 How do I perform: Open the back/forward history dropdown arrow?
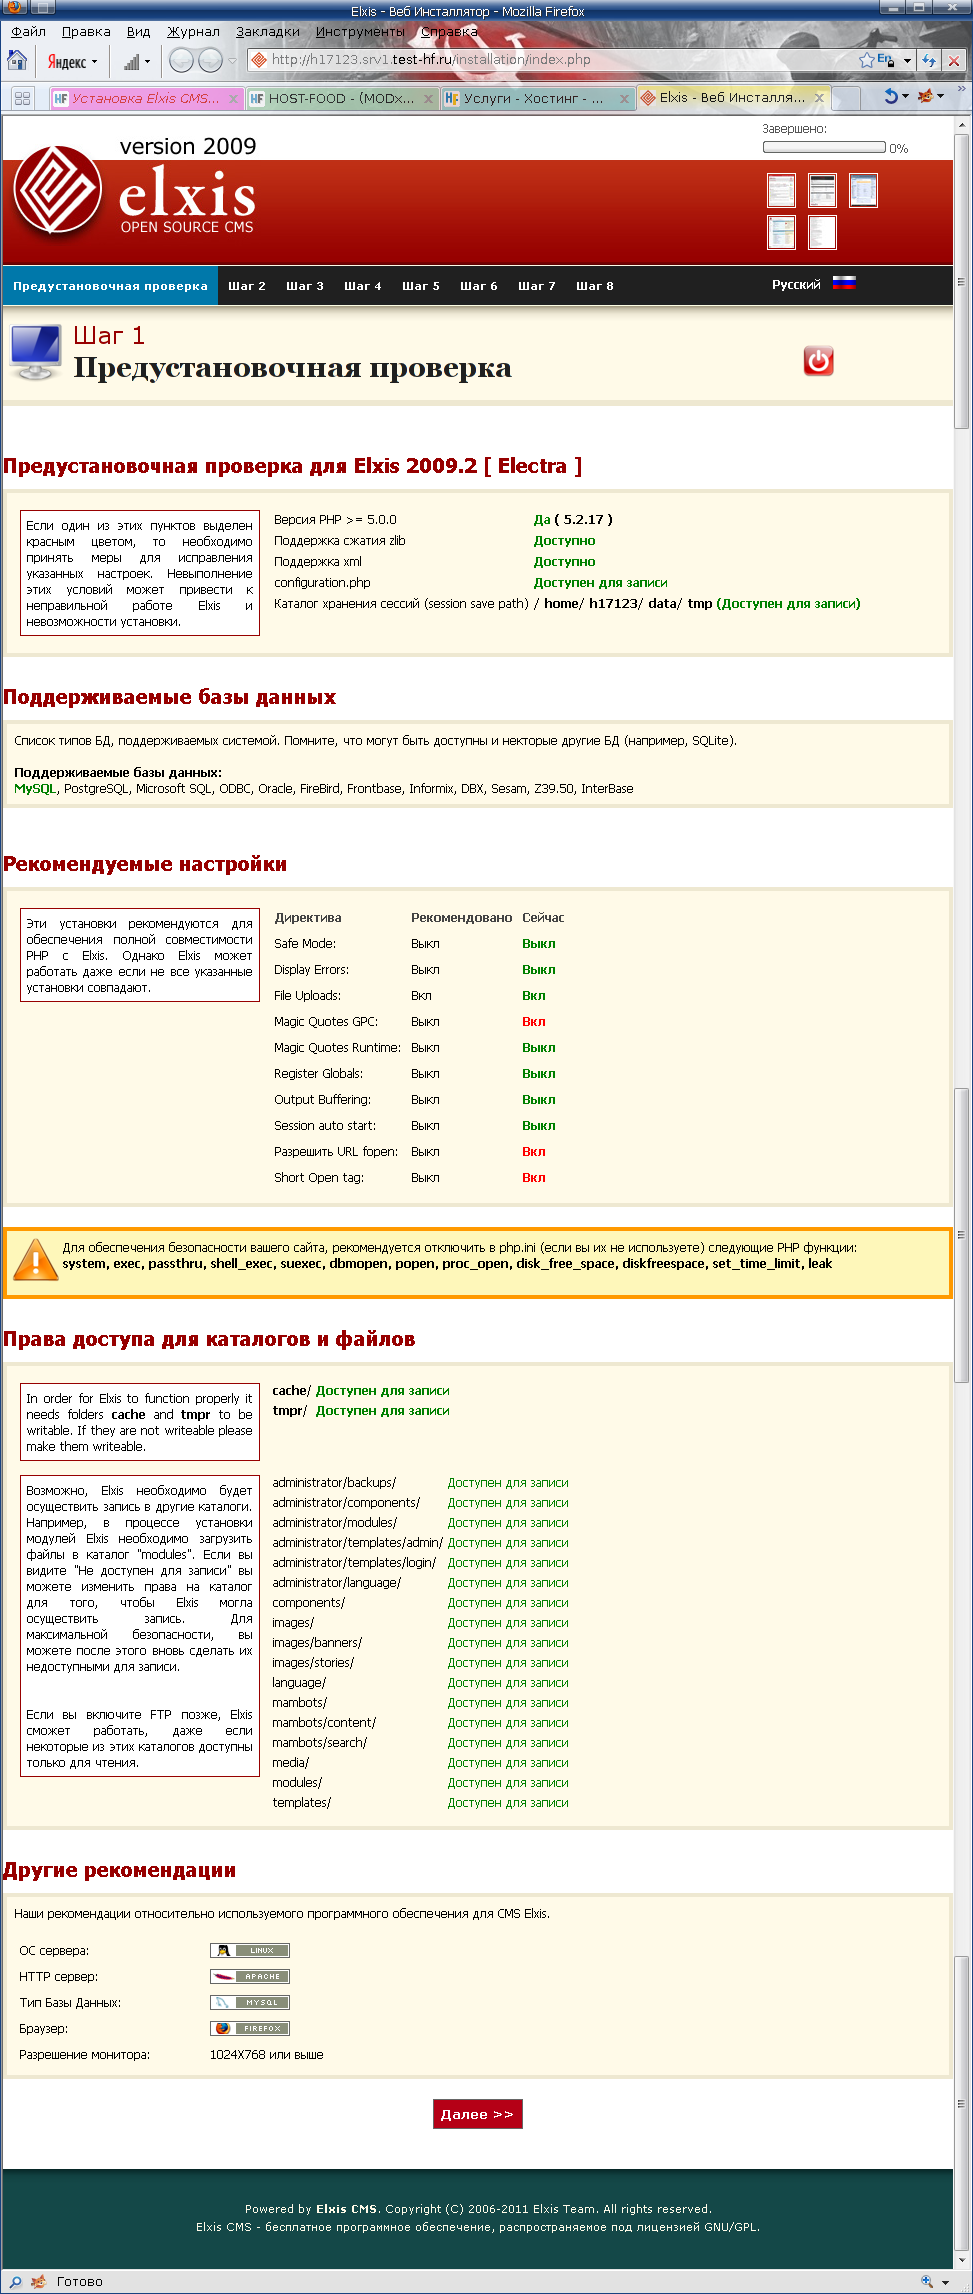coord(232,61)
